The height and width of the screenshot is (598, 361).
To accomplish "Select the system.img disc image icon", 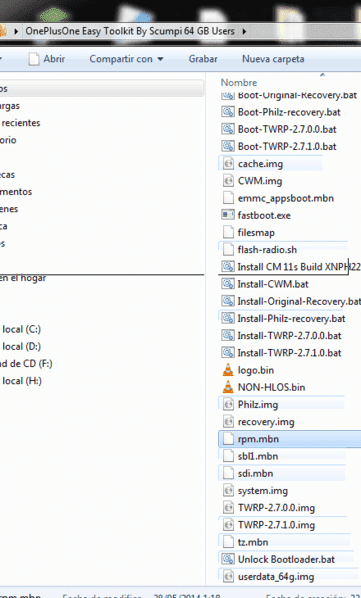I will (228, 490).
